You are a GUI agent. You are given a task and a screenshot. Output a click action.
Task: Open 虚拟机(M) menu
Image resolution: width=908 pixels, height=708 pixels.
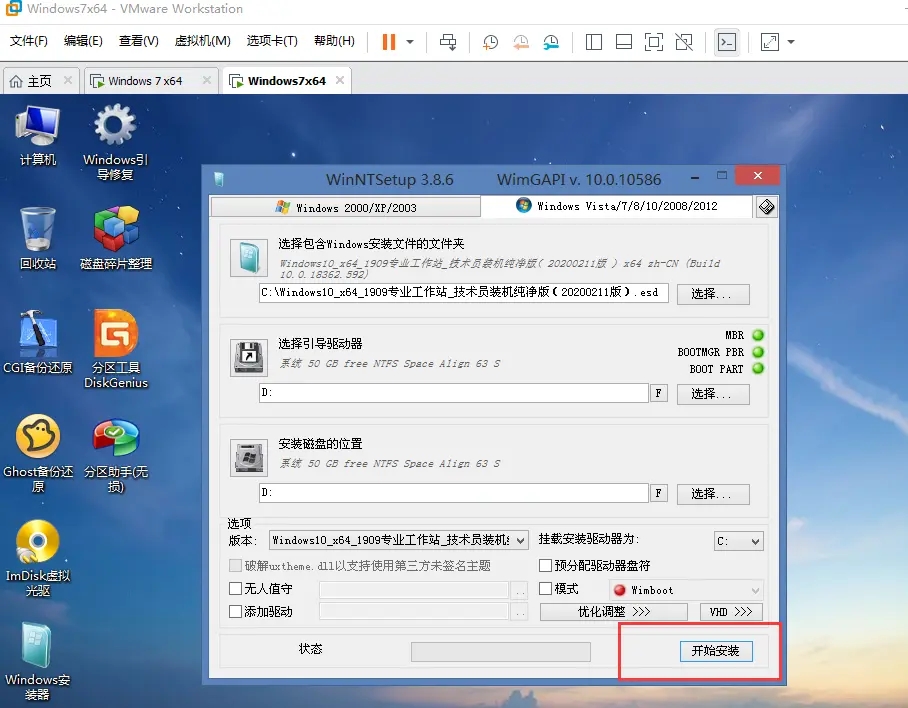click(203, 41)
